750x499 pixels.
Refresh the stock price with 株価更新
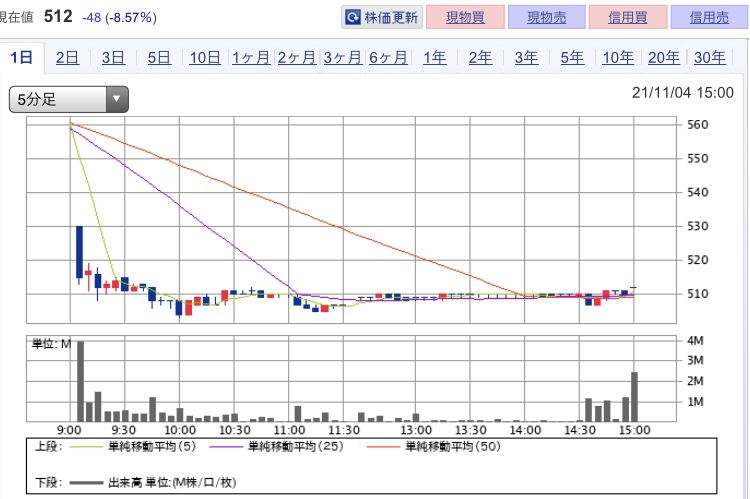382,18
